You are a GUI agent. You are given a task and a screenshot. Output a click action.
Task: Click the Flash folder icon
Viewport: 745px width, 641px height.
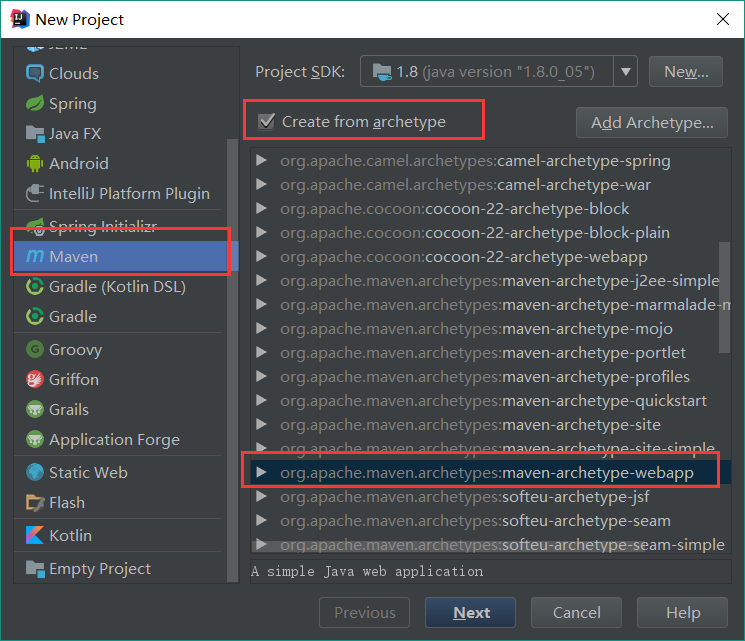point(35,502)
